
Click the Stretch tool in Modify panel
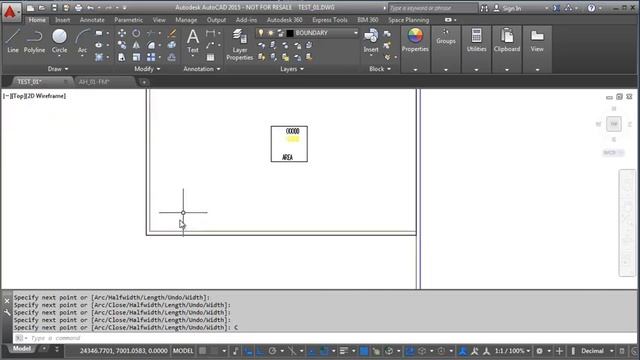[122, 57]
